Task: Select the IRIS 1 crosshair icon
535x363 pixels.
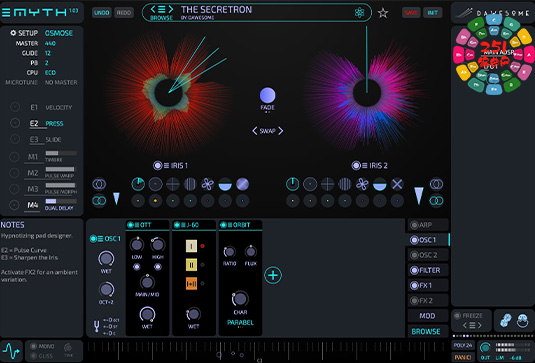Action: click(173, 184)
